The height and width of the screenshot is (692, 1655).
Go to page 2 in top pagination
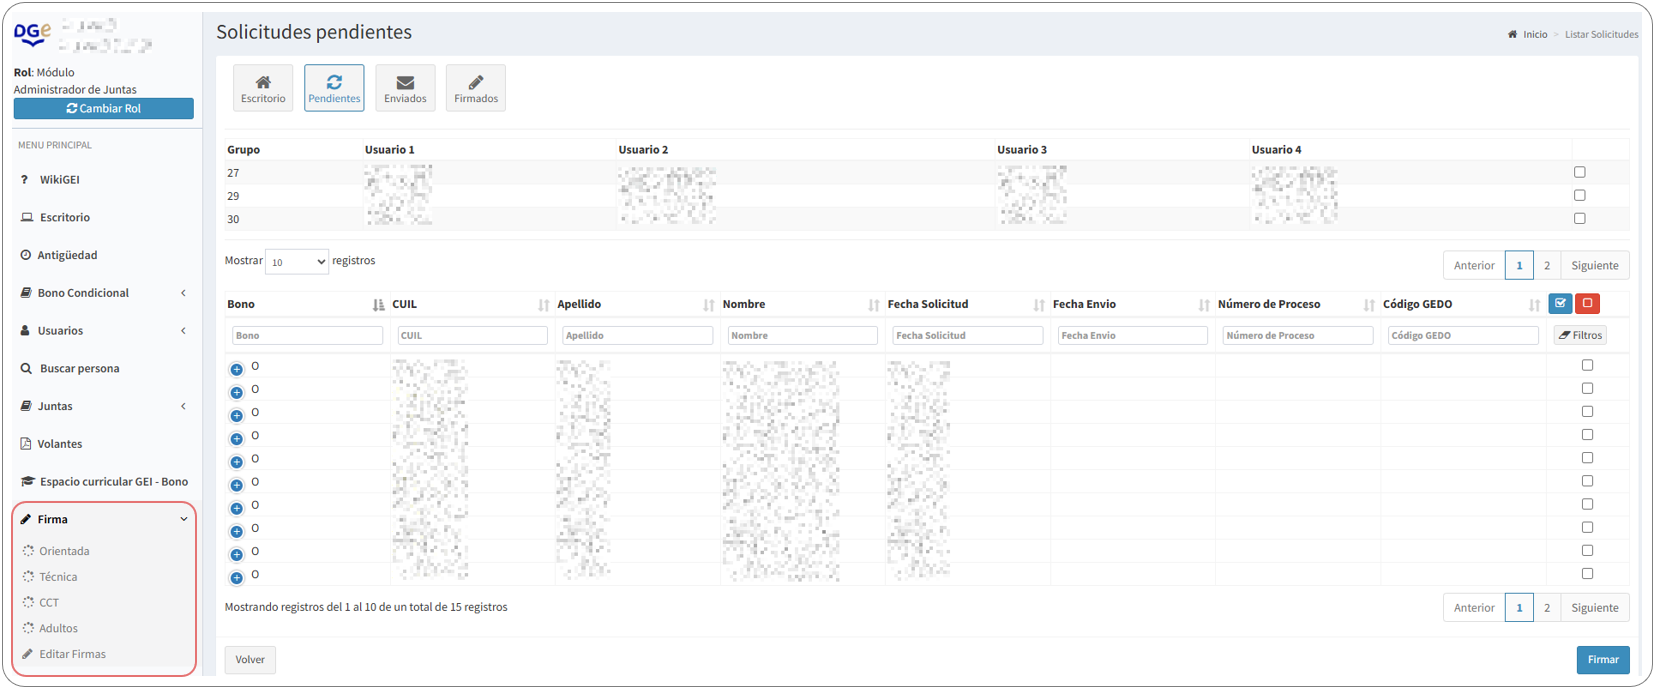(x=1547, y=265)
